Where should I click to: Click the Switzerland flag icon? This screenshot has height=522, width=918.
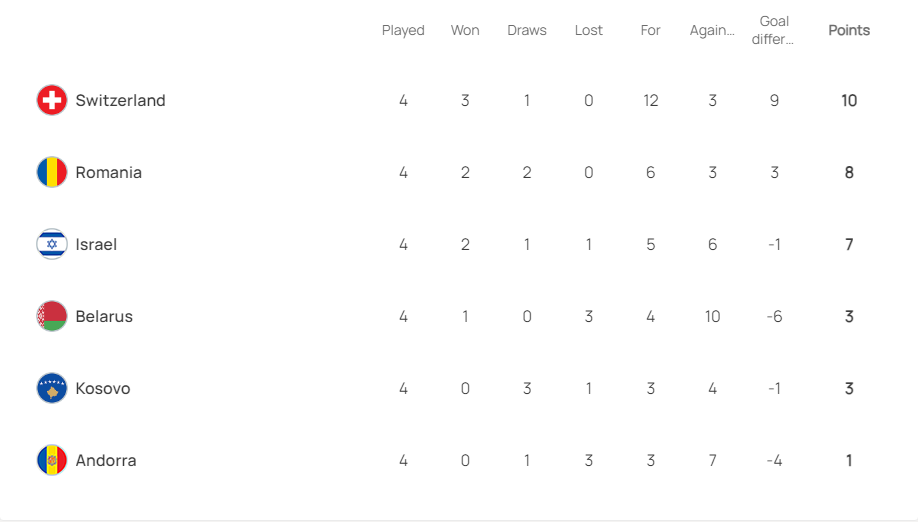tap(52, 100)
